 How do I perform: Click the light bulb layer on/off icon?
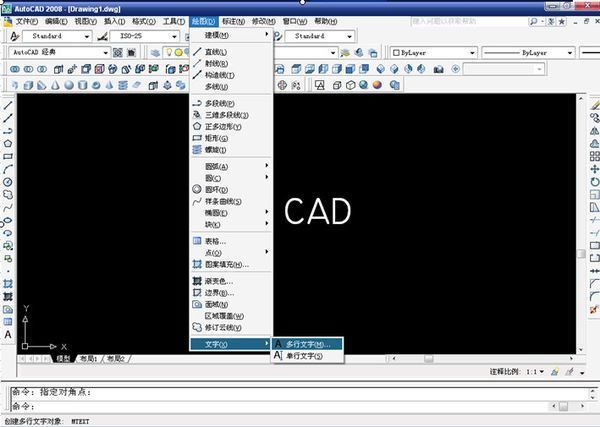pos(168,52)
